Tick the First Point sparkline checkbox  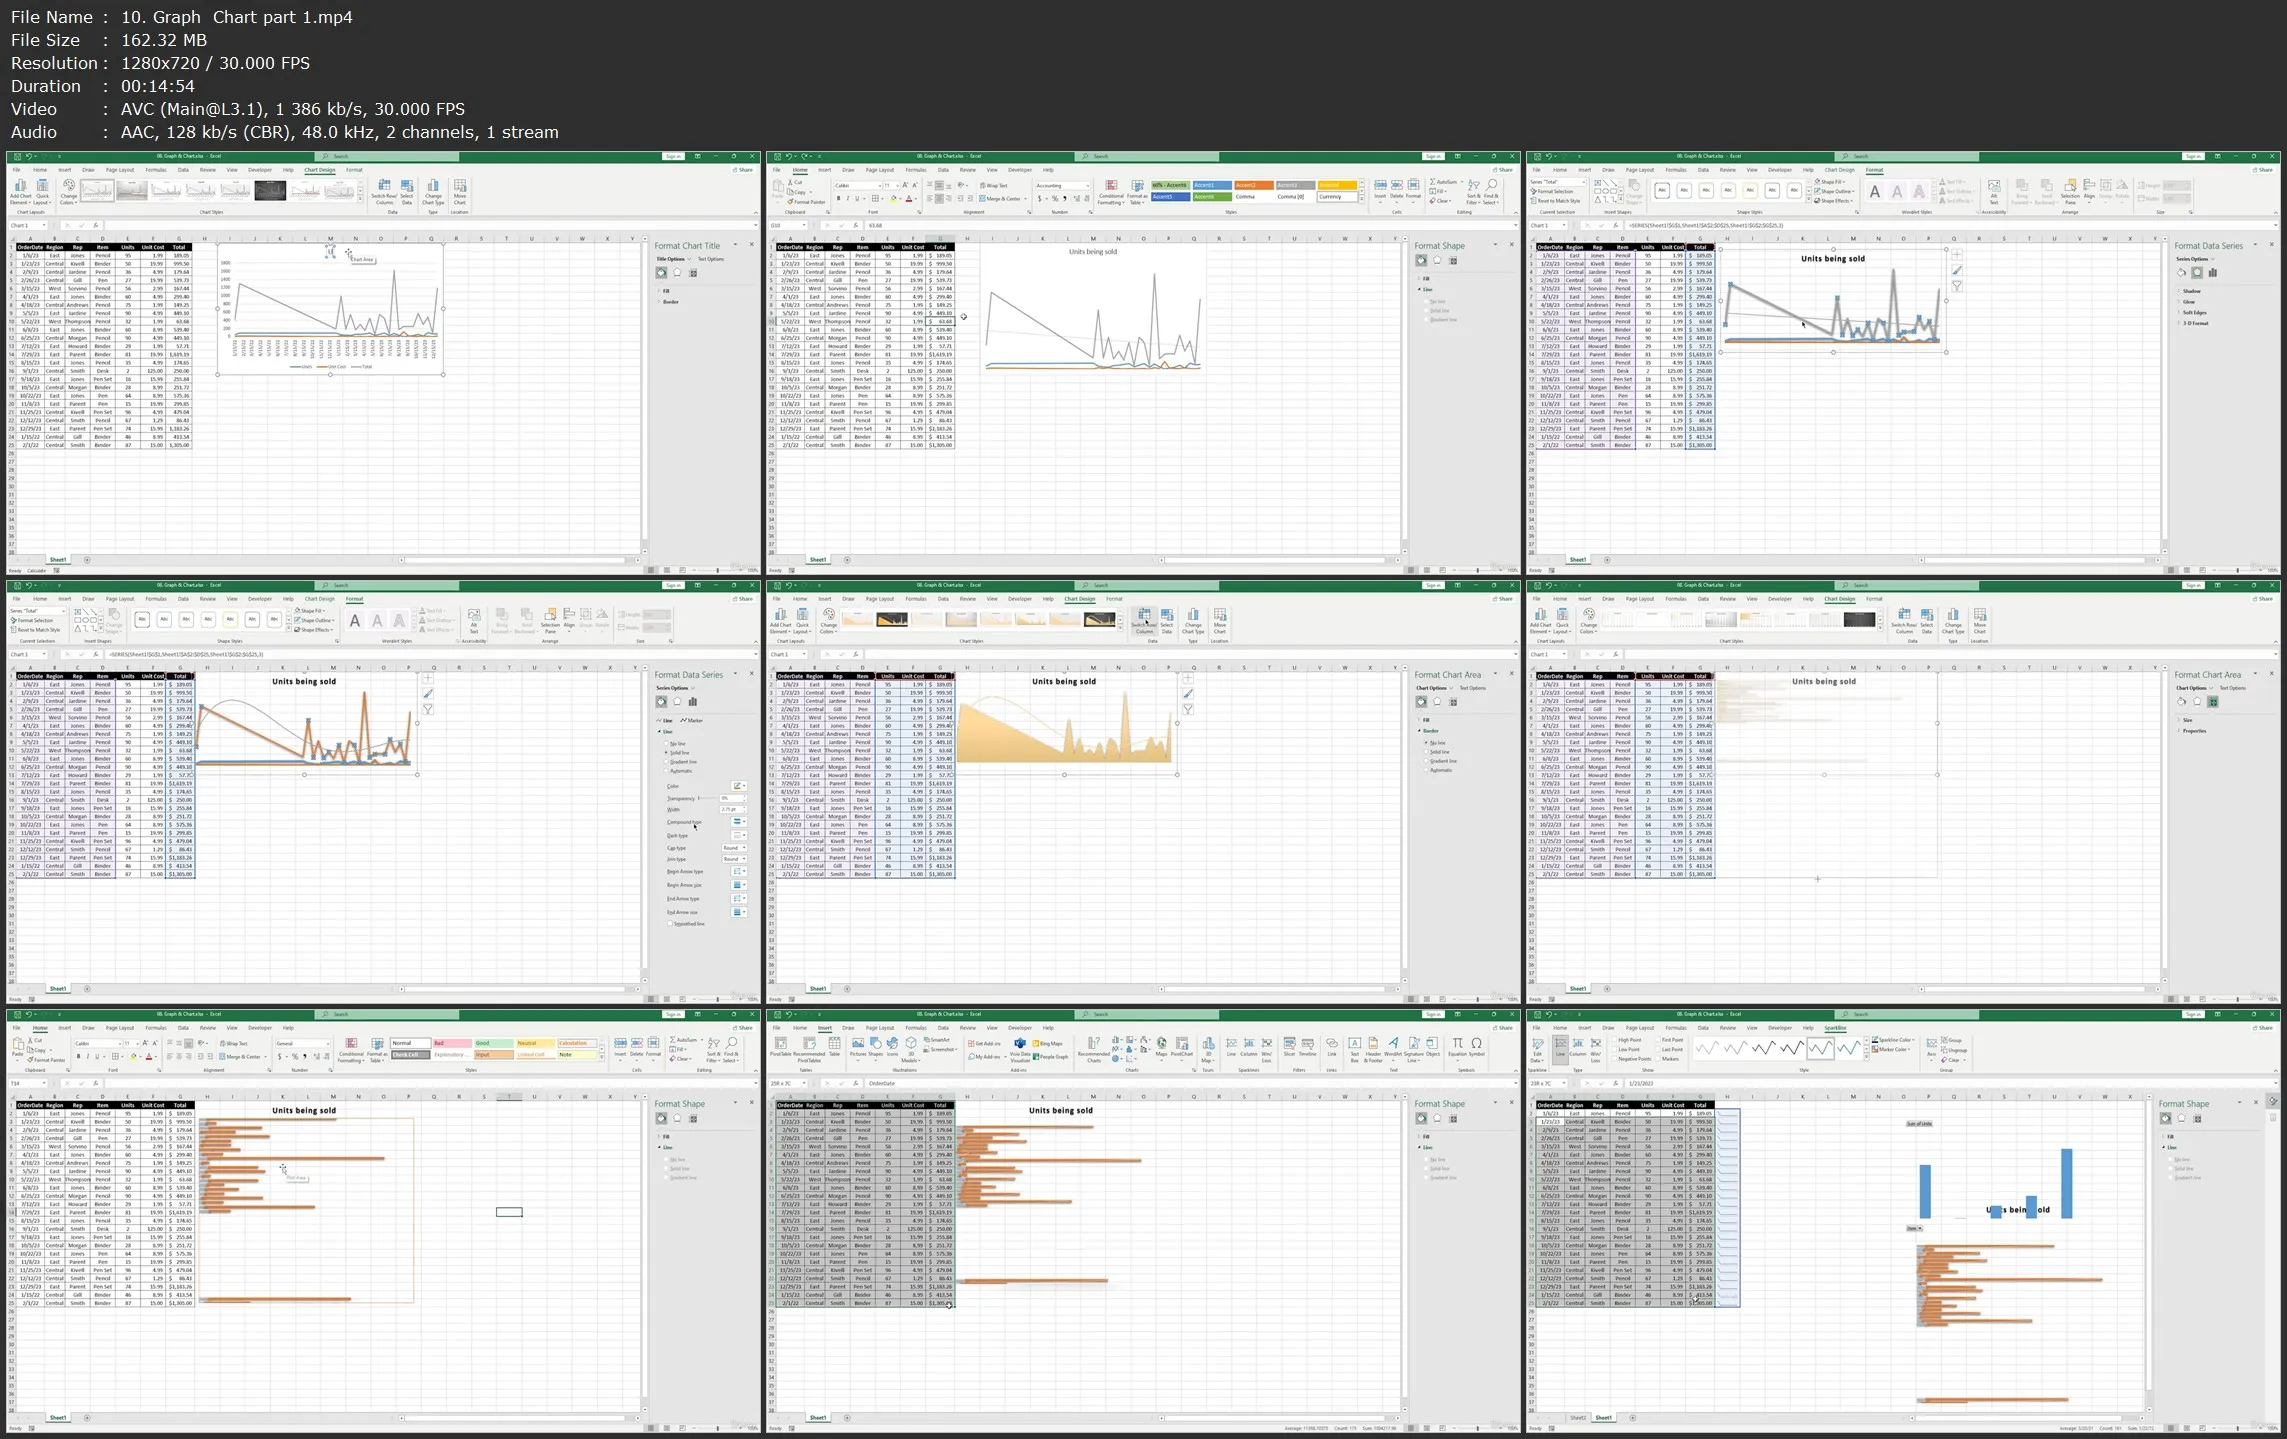click(x=1658, y=1040)
